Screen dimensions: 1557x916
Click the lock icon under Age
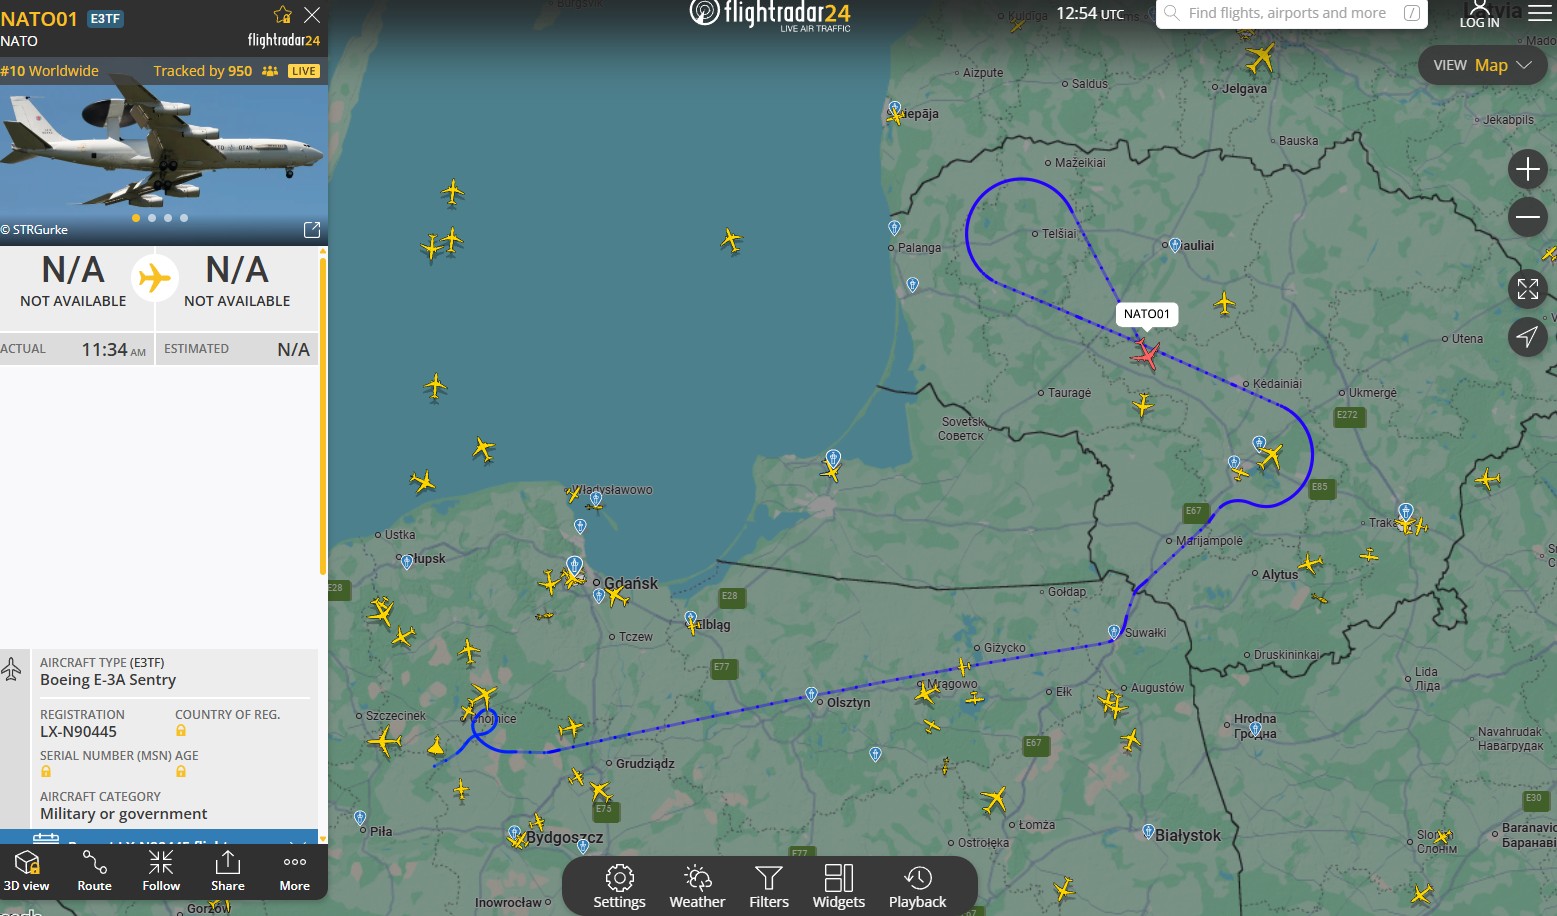pyautogui.click(x=181, y=772)
